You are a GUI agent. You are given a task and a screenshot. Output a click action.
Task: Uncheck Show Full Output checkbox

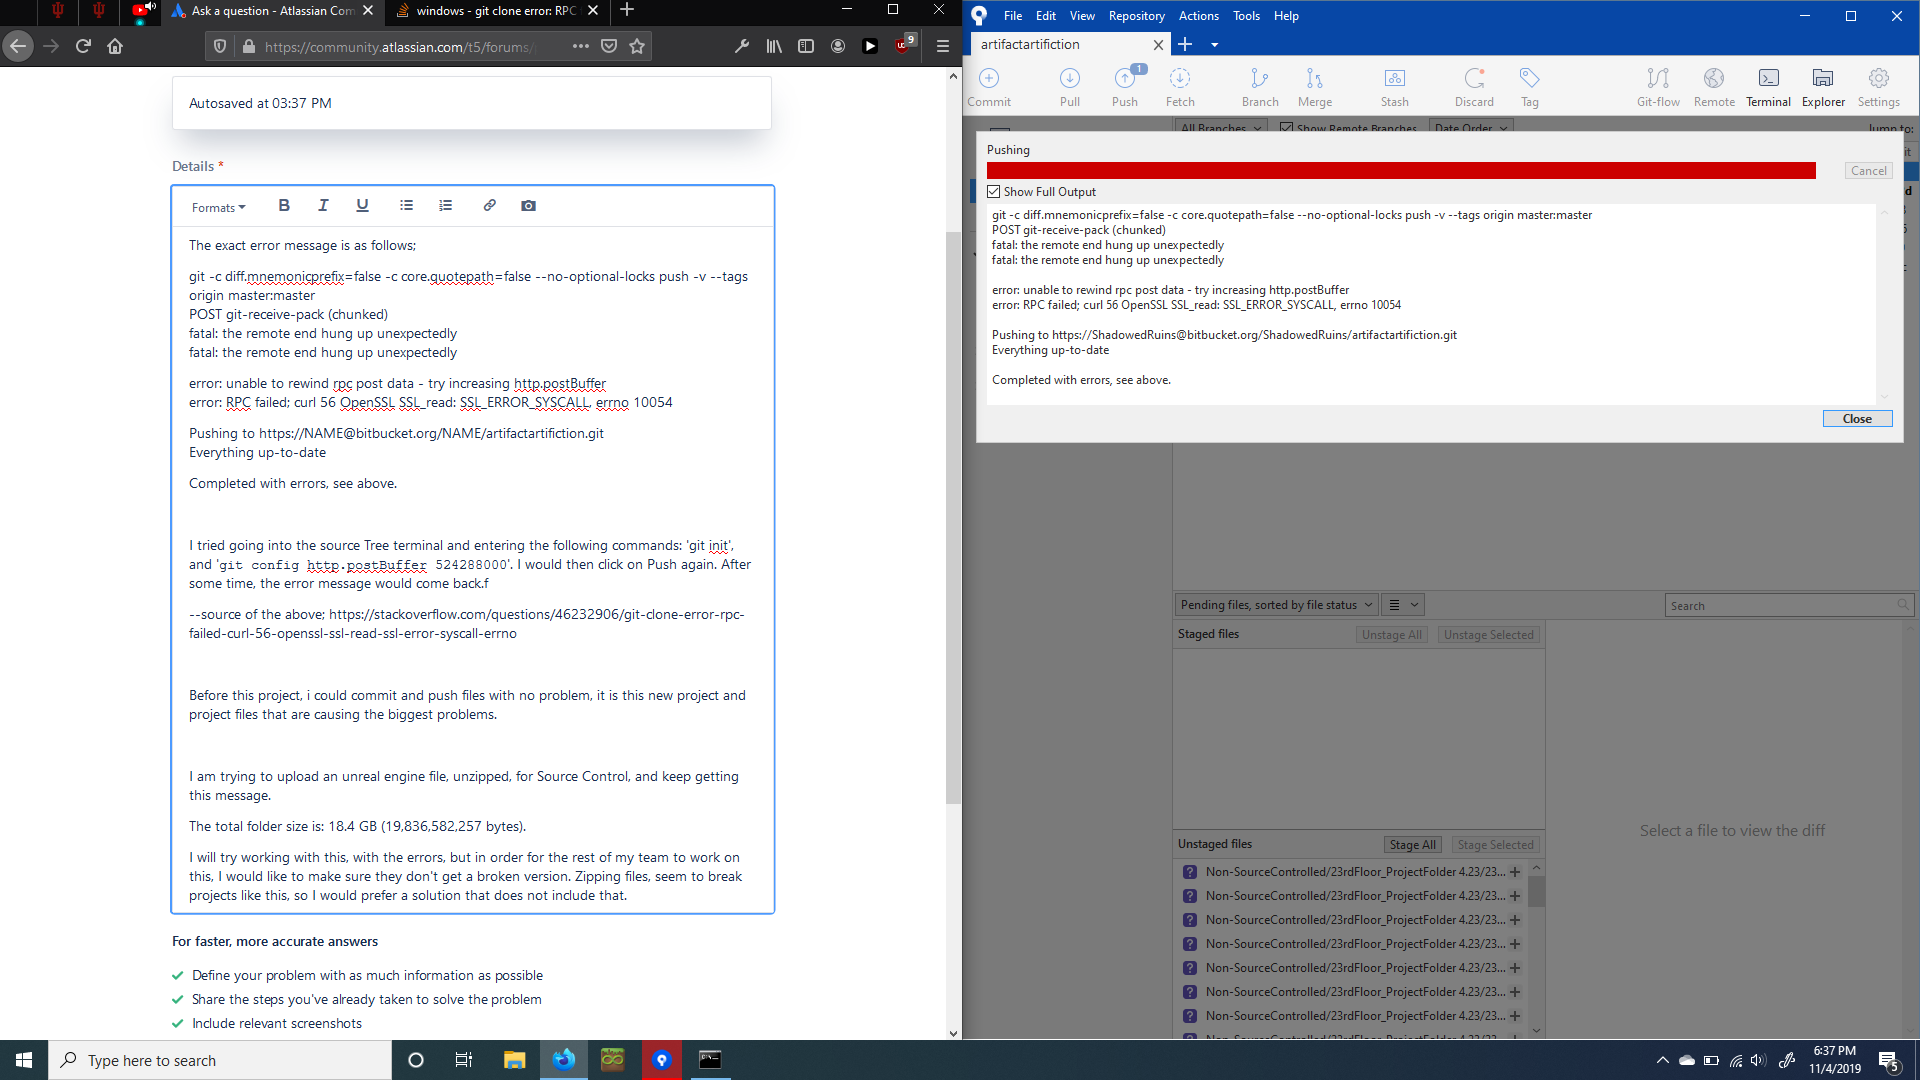(994, 192)
